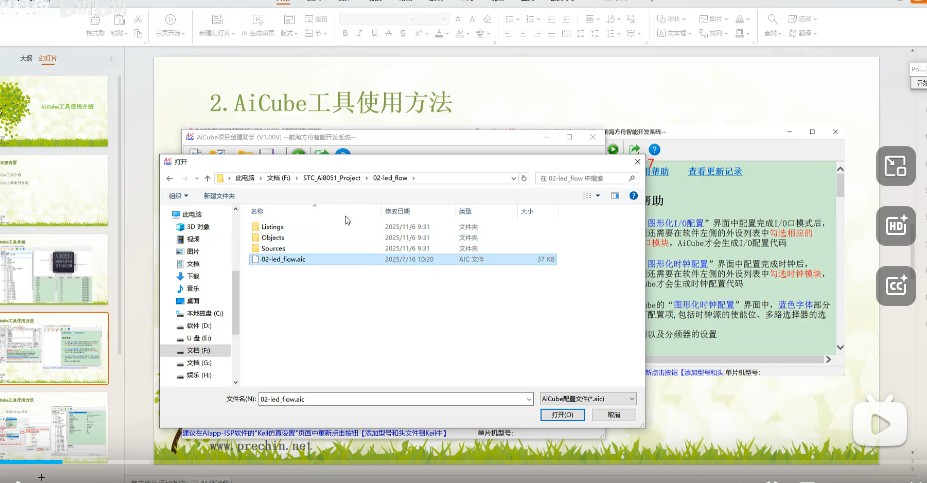This screenshot has height=483, width=927.
Task: Click 此电脑 in the address bar path
Action: (245, 178)
